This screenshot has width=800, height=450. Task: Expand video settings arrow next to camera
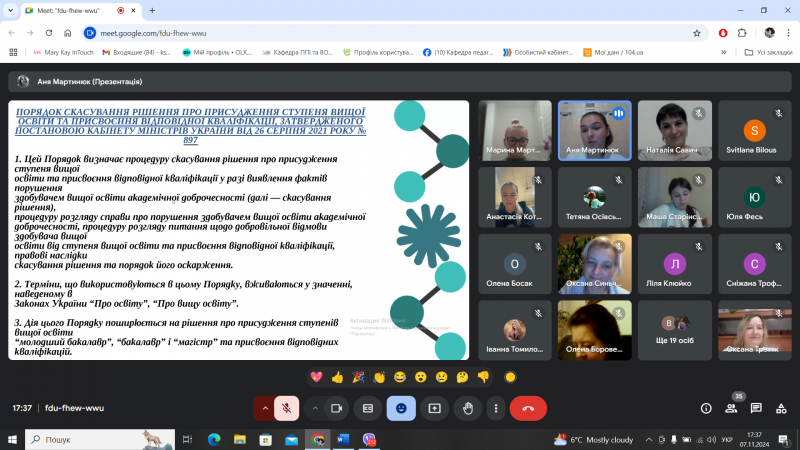314,408
